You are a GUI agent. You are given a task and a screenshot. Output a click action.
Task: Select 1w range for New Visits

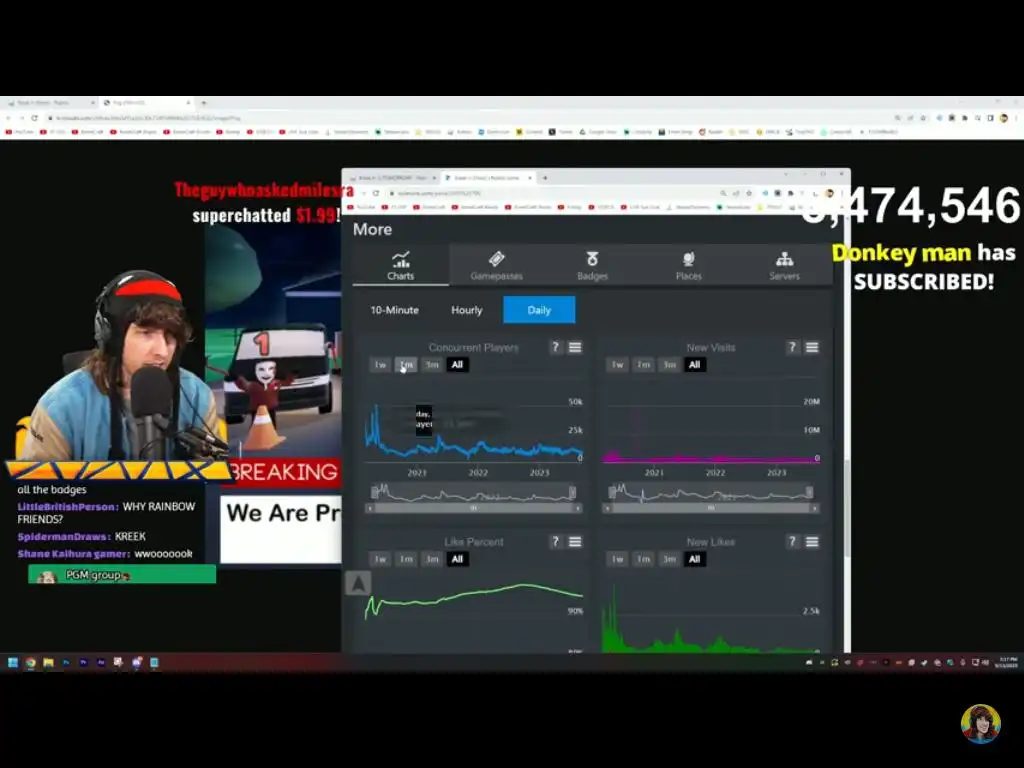[617, 364]
